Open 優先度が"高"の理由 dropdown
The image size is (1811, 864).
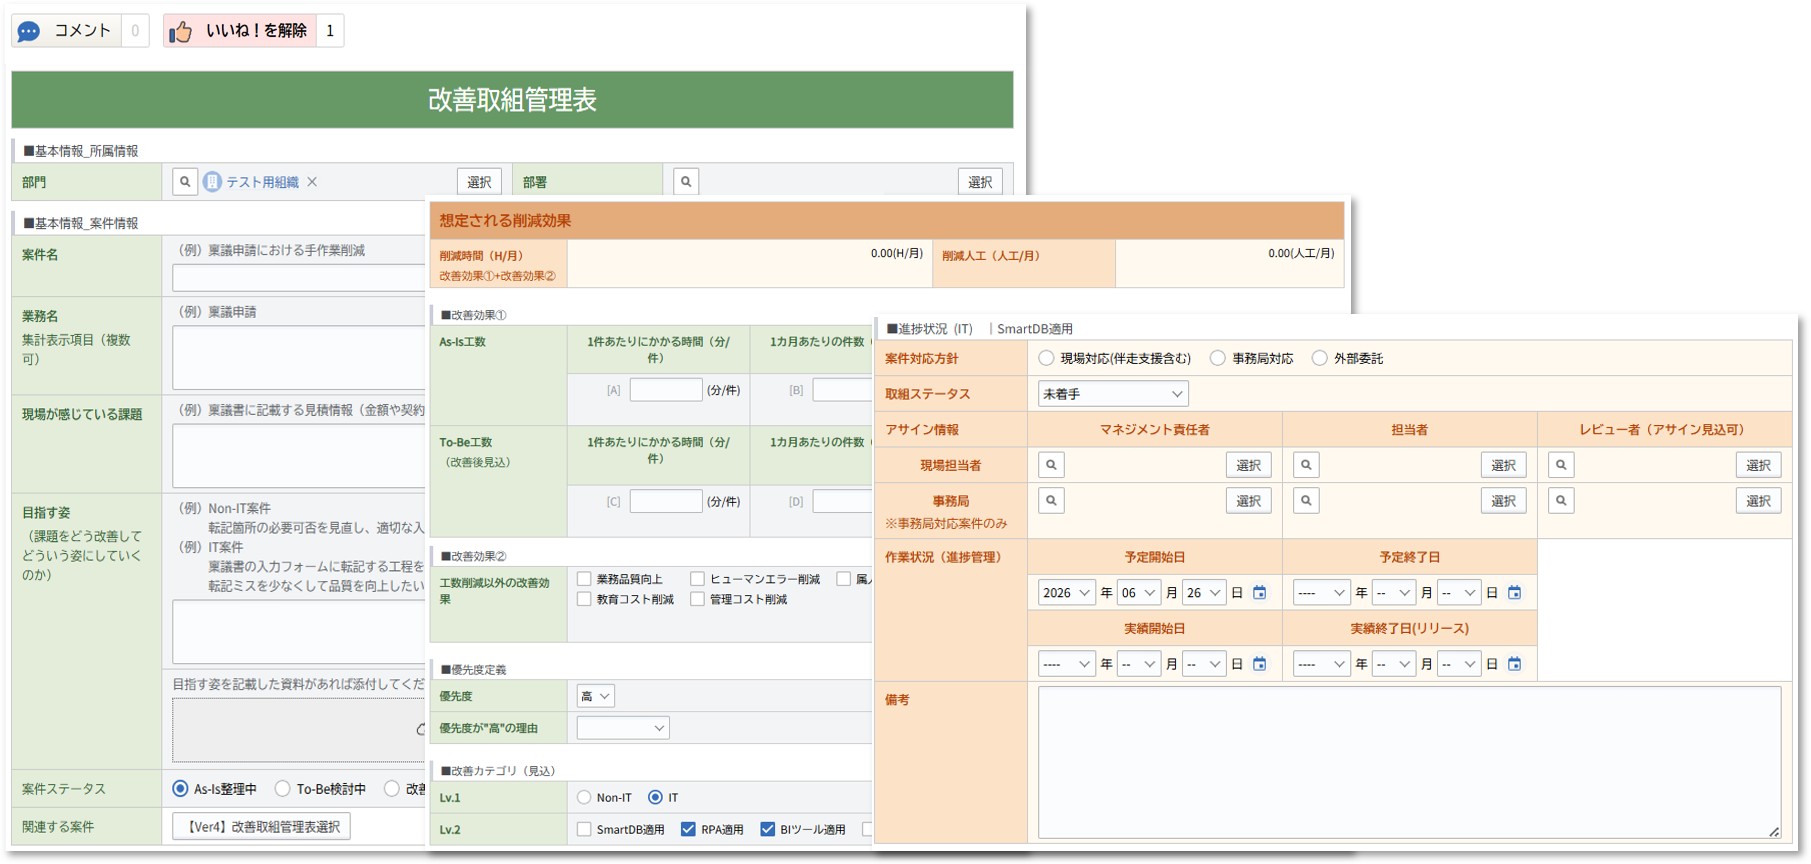coord(623,728)
